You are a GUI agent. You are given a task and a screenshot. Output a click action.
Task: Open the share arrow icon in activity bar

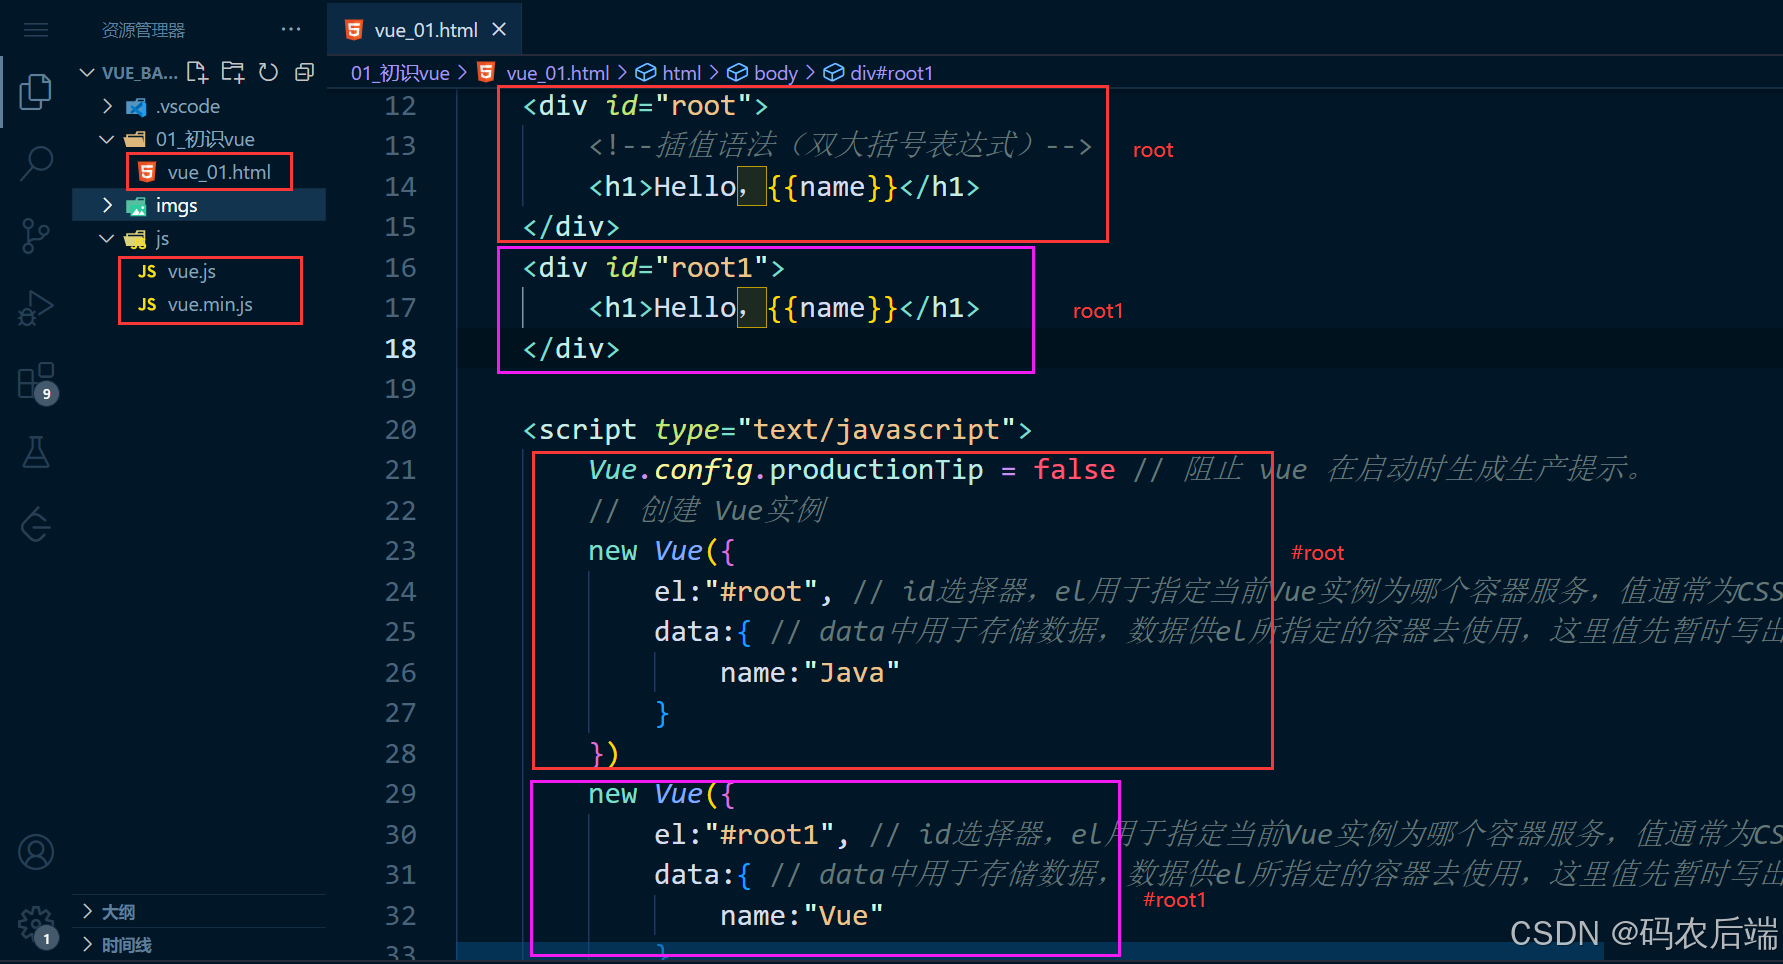pyautogui.click(x=36, y=524)
